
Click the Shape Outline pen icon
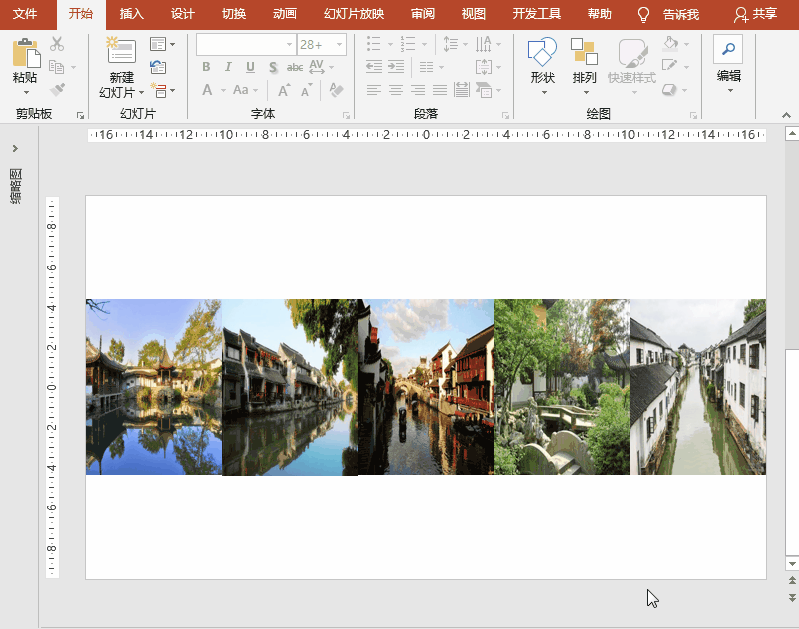pyautogui.click(x=670, y=66)
